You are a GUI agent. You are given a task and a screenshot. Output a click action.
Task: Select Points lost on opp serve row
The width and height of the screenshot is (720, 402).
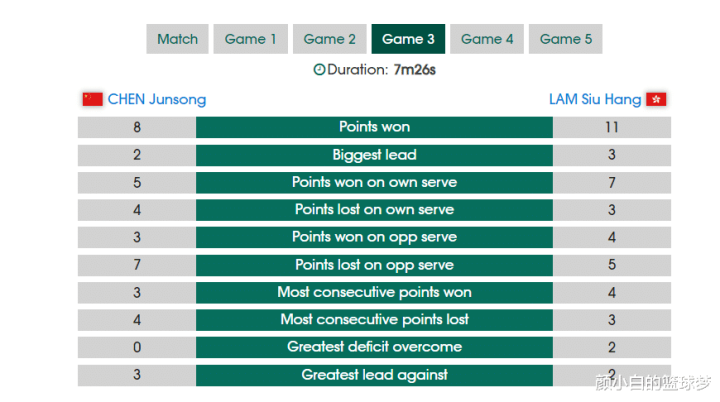click(x=374, y=265)
